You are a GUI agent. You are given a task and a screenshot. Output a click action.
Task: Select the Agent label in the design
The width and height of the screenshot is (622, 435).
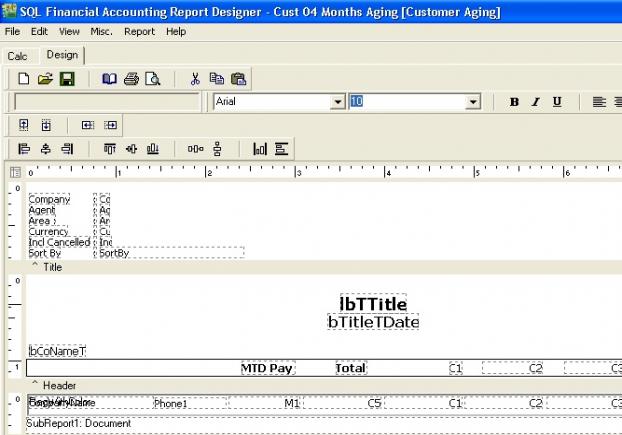pos(42,210)
